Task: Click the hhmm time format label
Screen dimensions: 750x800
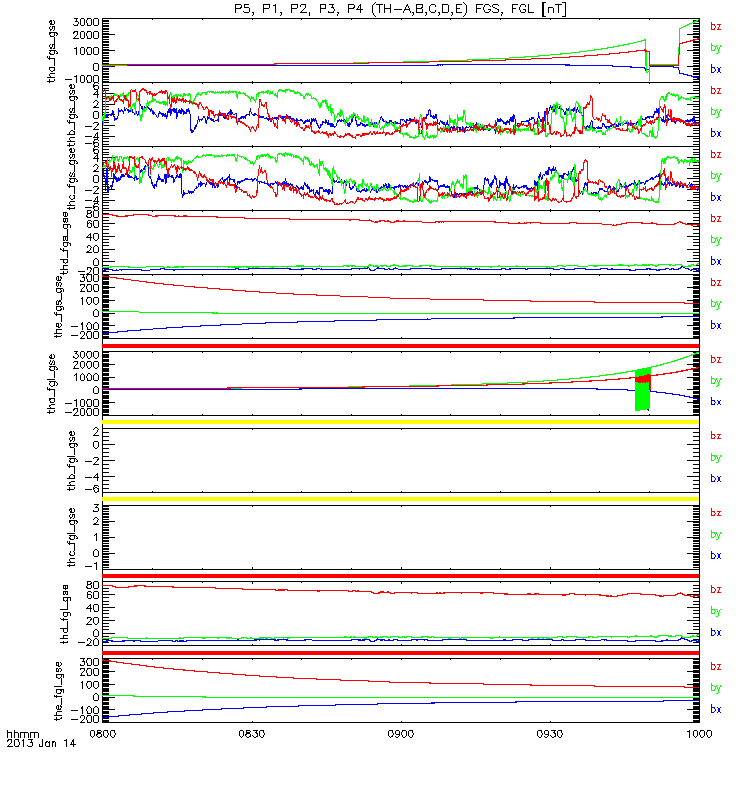Action: point(22,735)
